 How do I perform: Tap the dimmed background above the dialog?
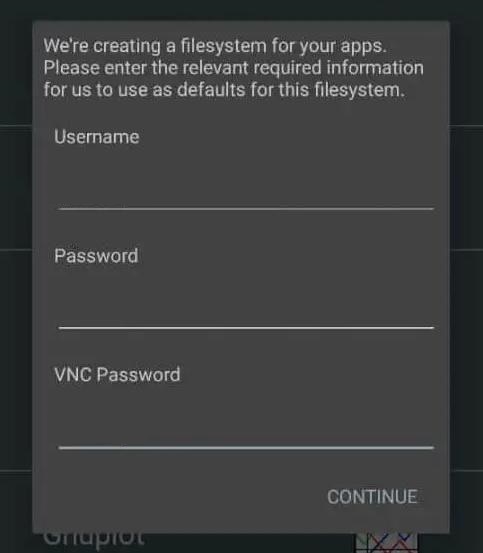242,10
